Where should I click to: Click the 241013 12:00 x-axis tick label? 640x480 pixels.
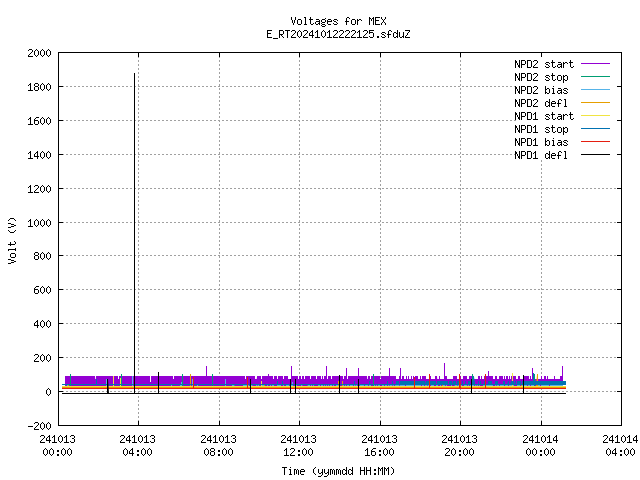click(298, 446)
